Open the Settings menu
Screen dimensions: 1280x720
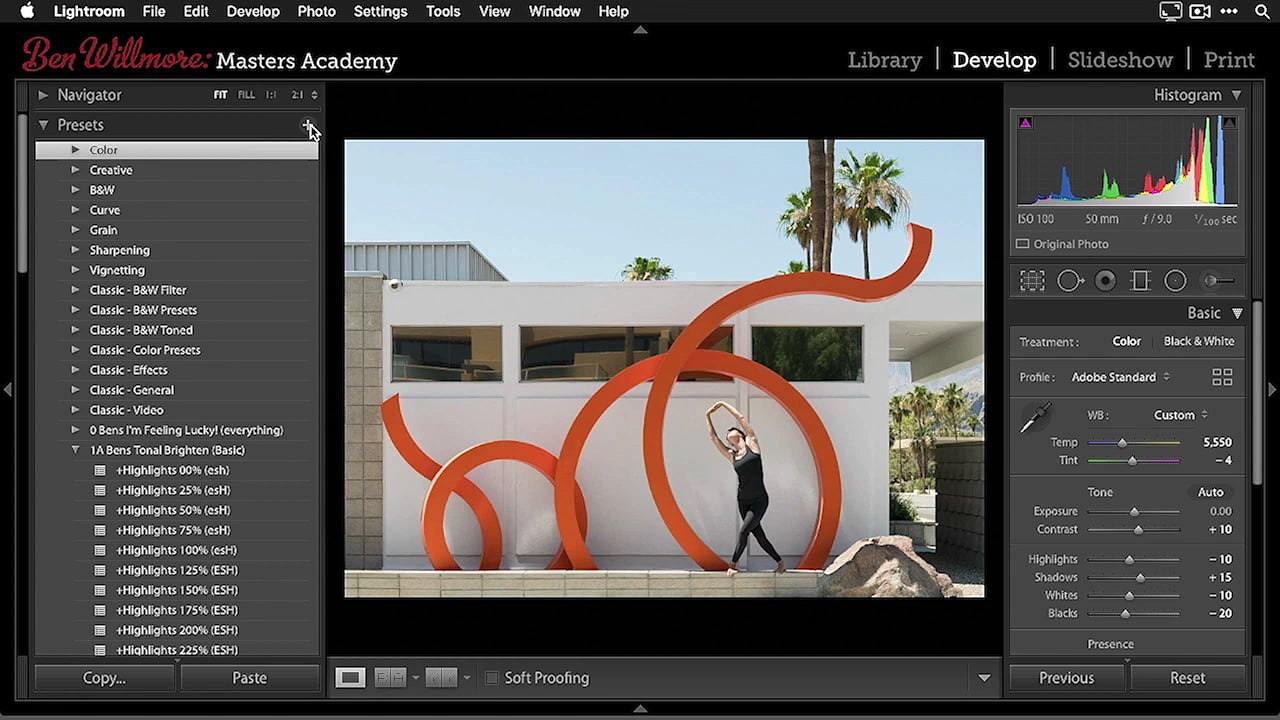click(x=380, y=11)
